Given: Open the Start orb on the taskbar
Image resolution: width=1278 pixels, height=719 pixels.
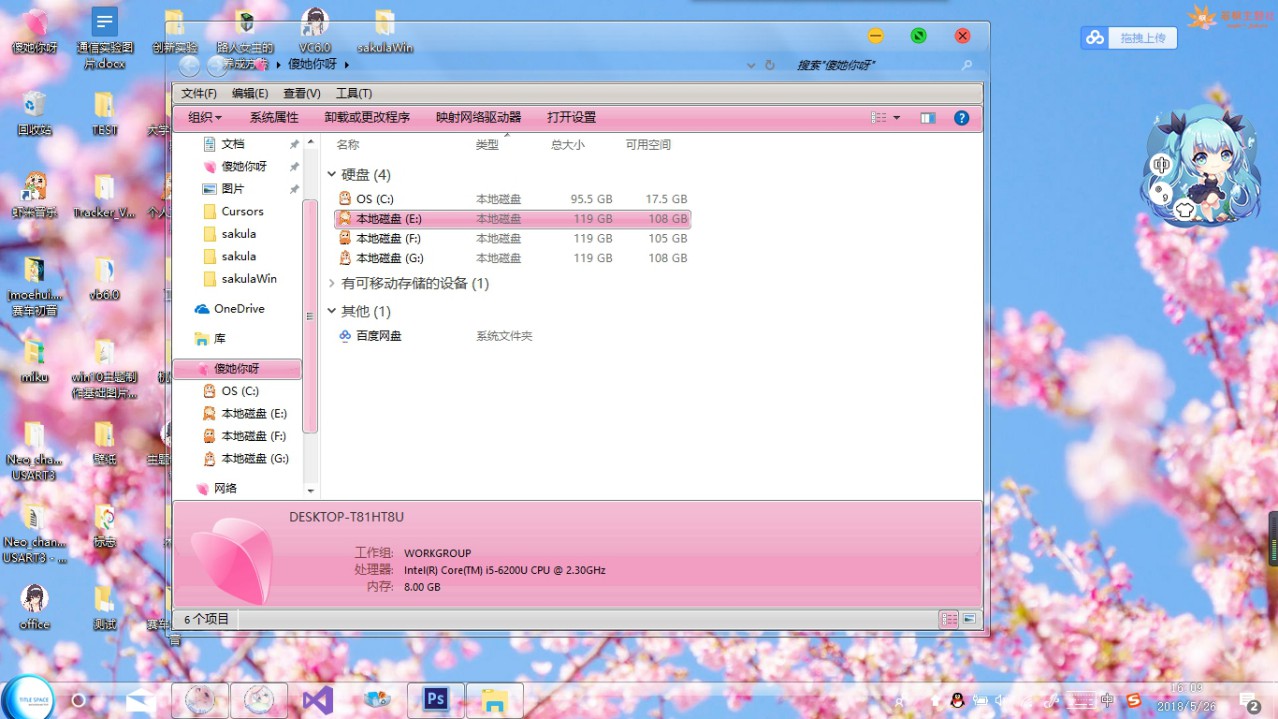Looking at the screenshot, I should coord(27,699).
